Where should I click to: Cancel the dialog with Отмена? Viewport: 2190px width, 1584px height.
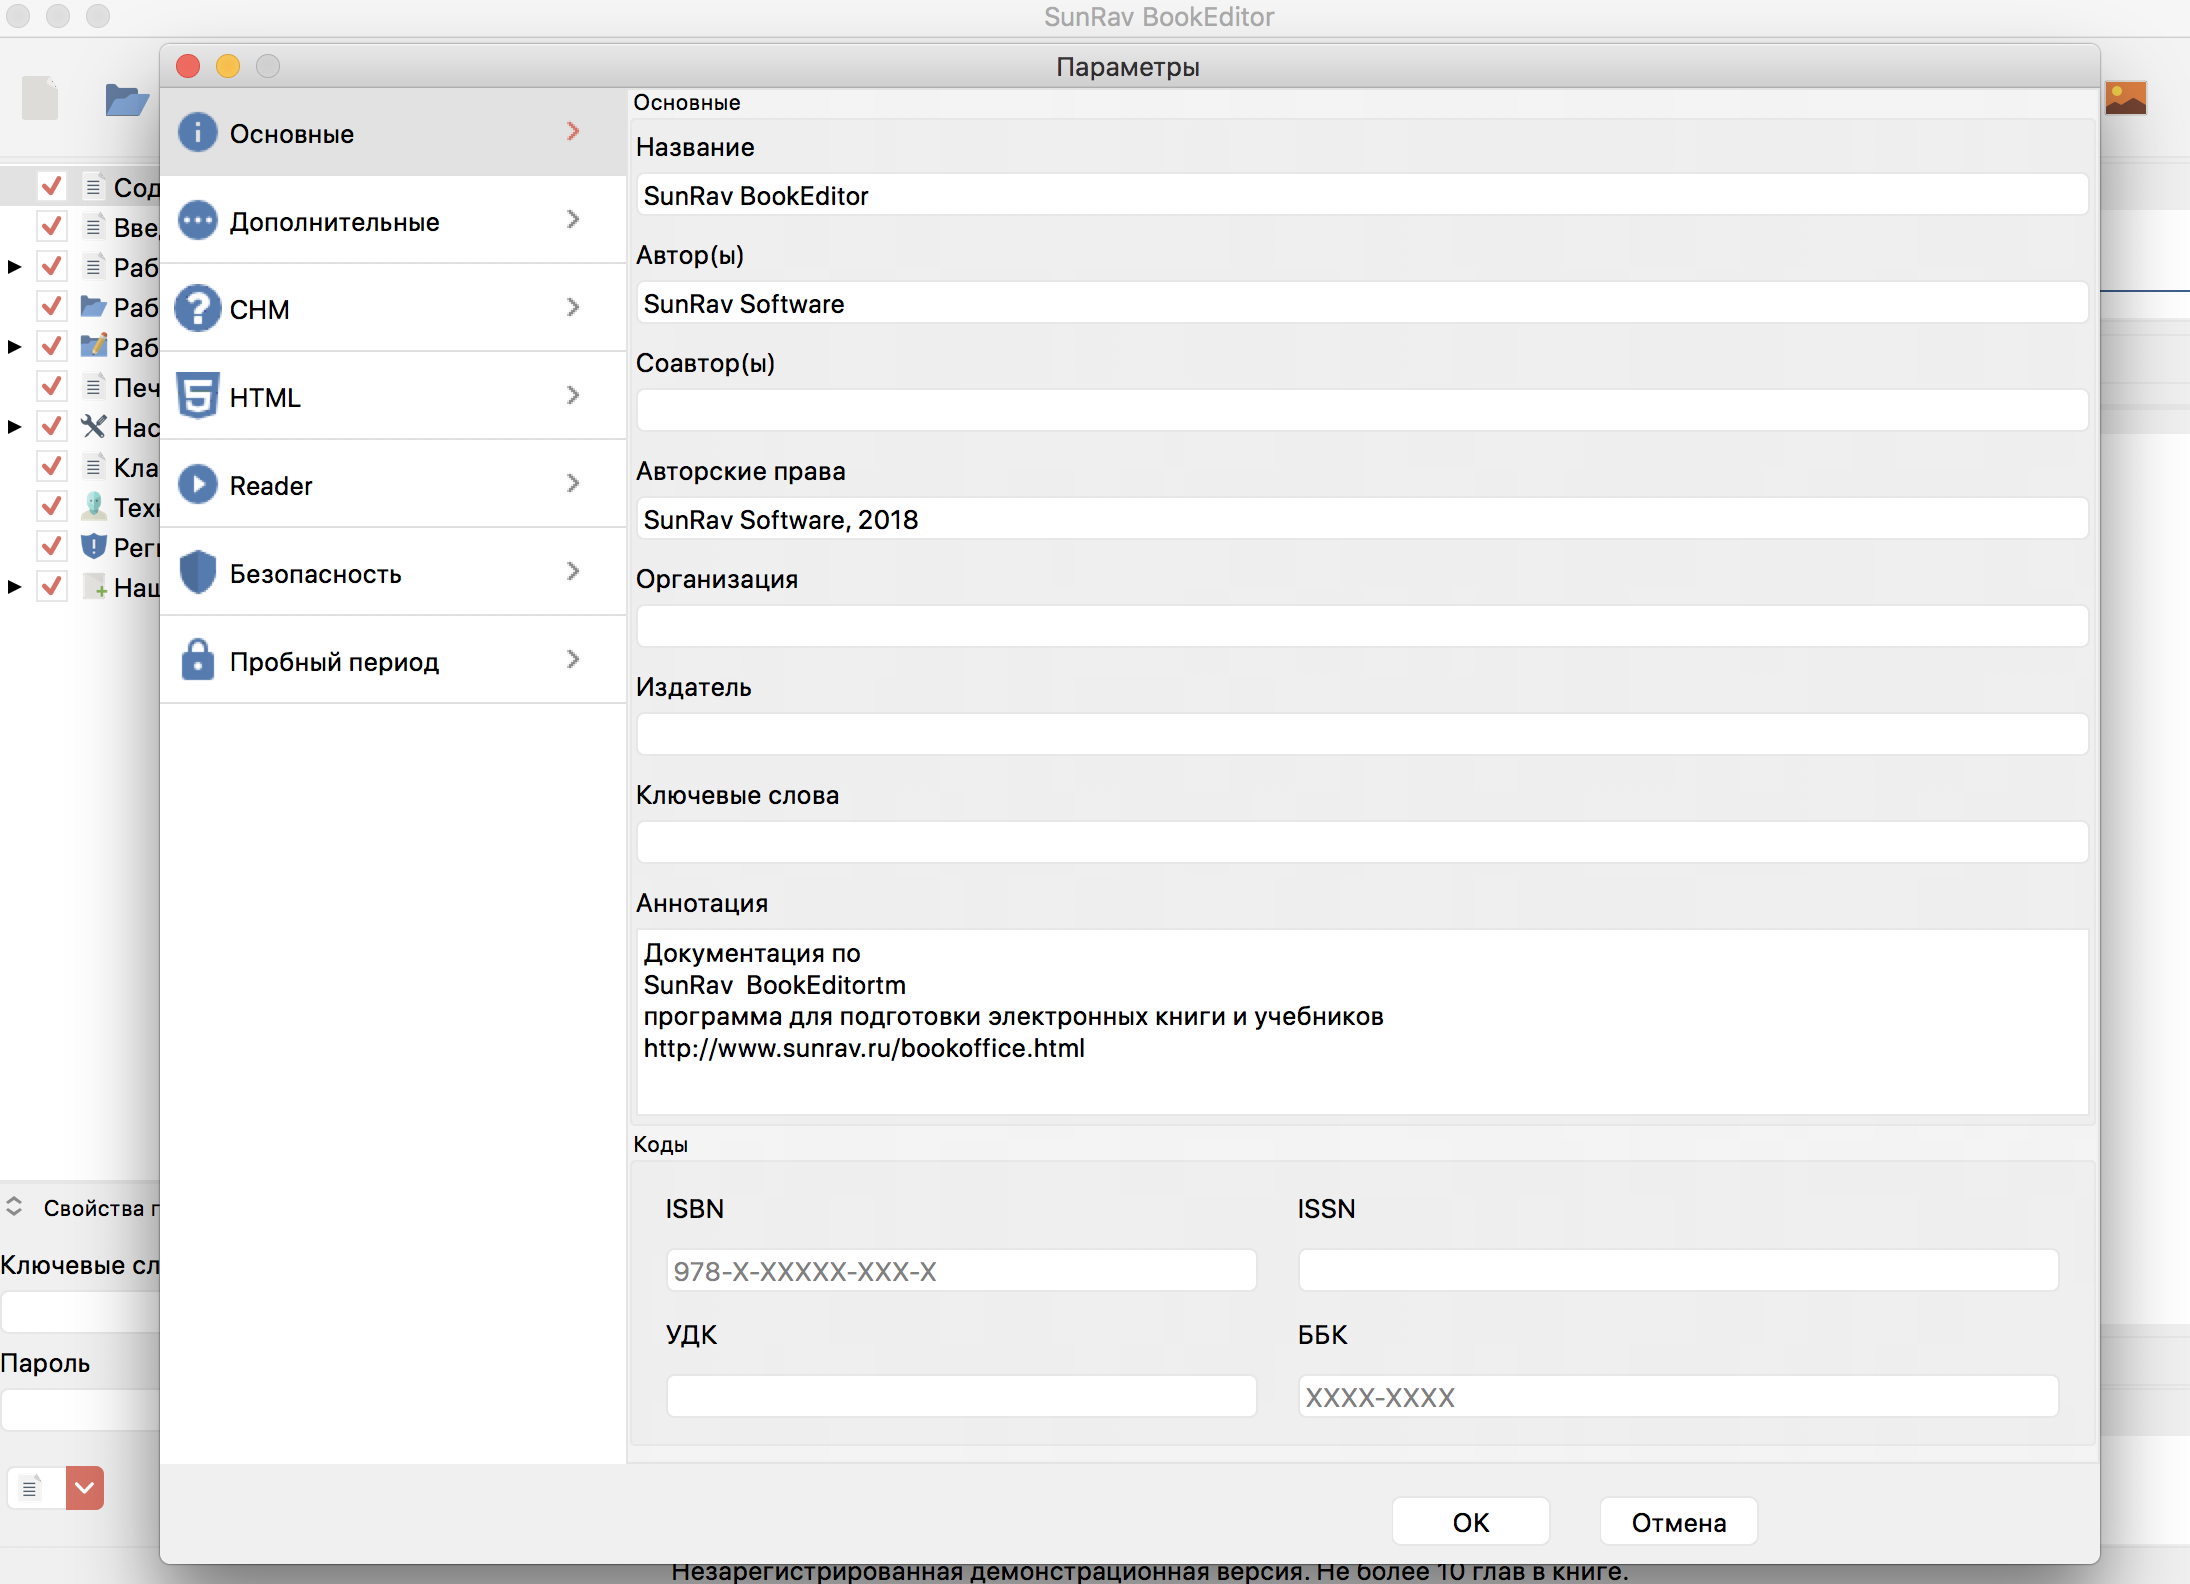point(1679,1521)
